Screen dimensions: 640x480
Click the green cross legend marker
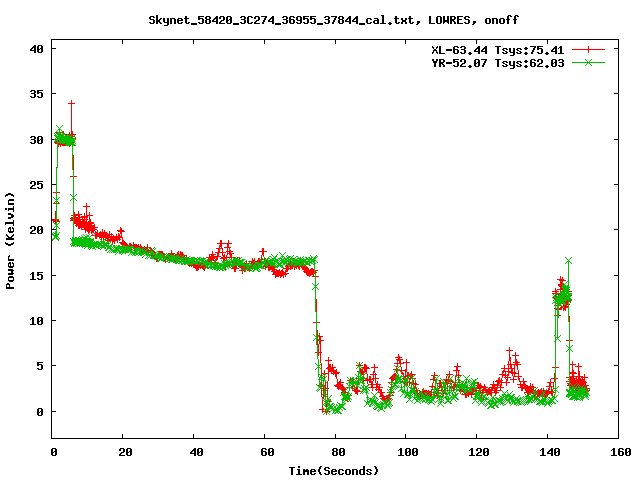[x=588, y=62]
